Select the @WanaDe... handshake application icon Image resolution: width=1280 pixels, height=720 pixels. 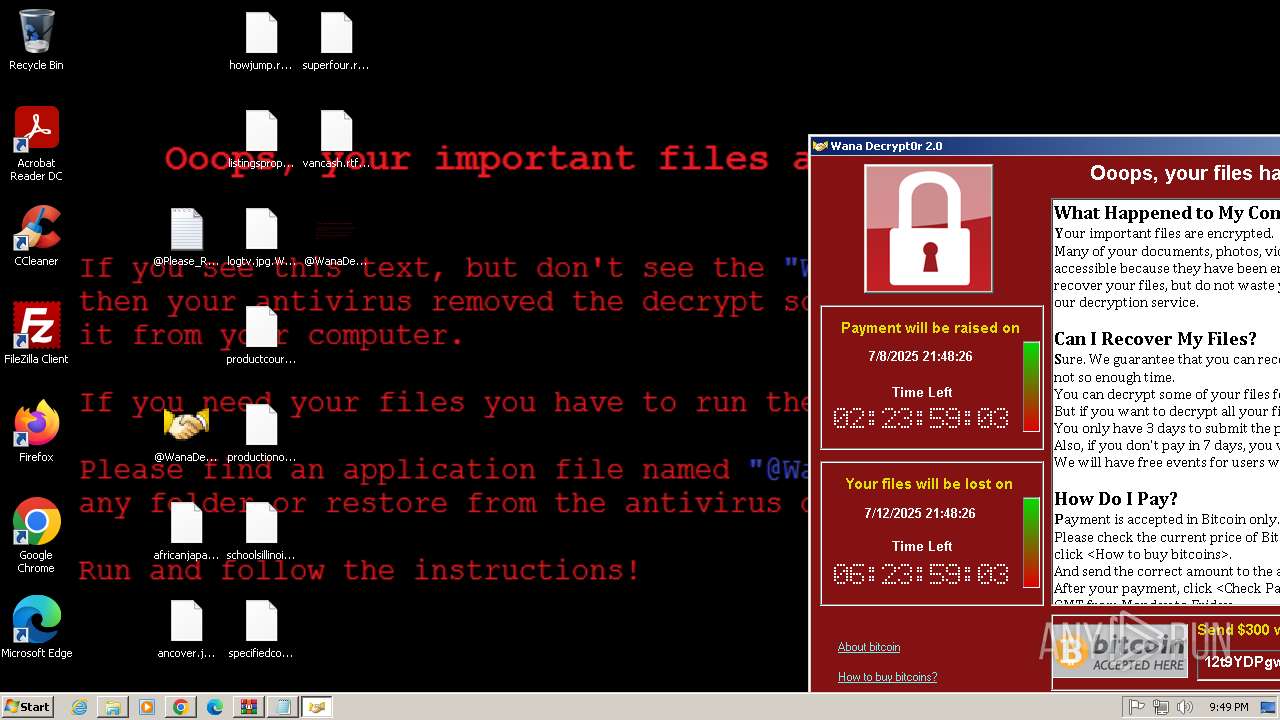click(186, 434)
